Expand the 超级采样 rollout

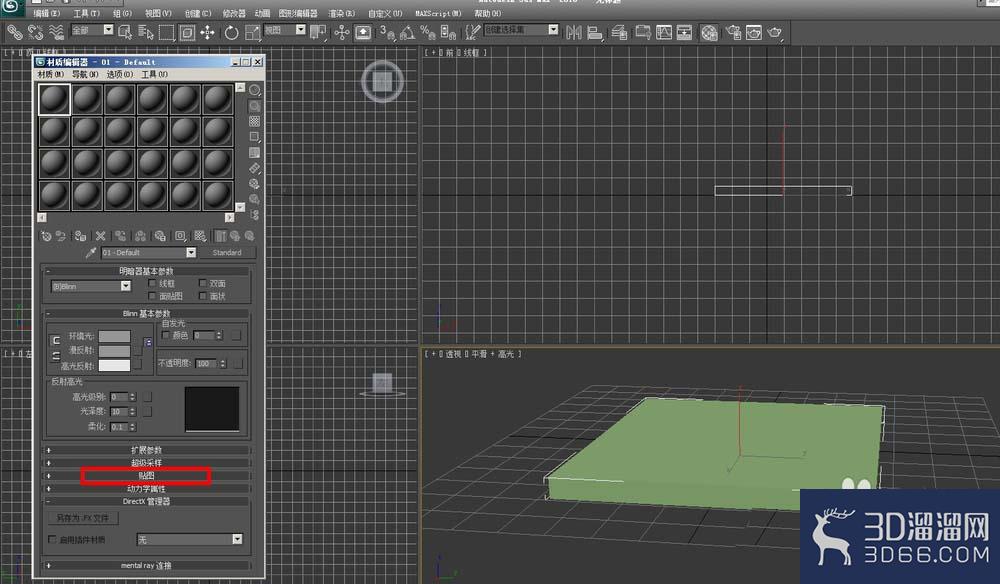click(146, 463)
